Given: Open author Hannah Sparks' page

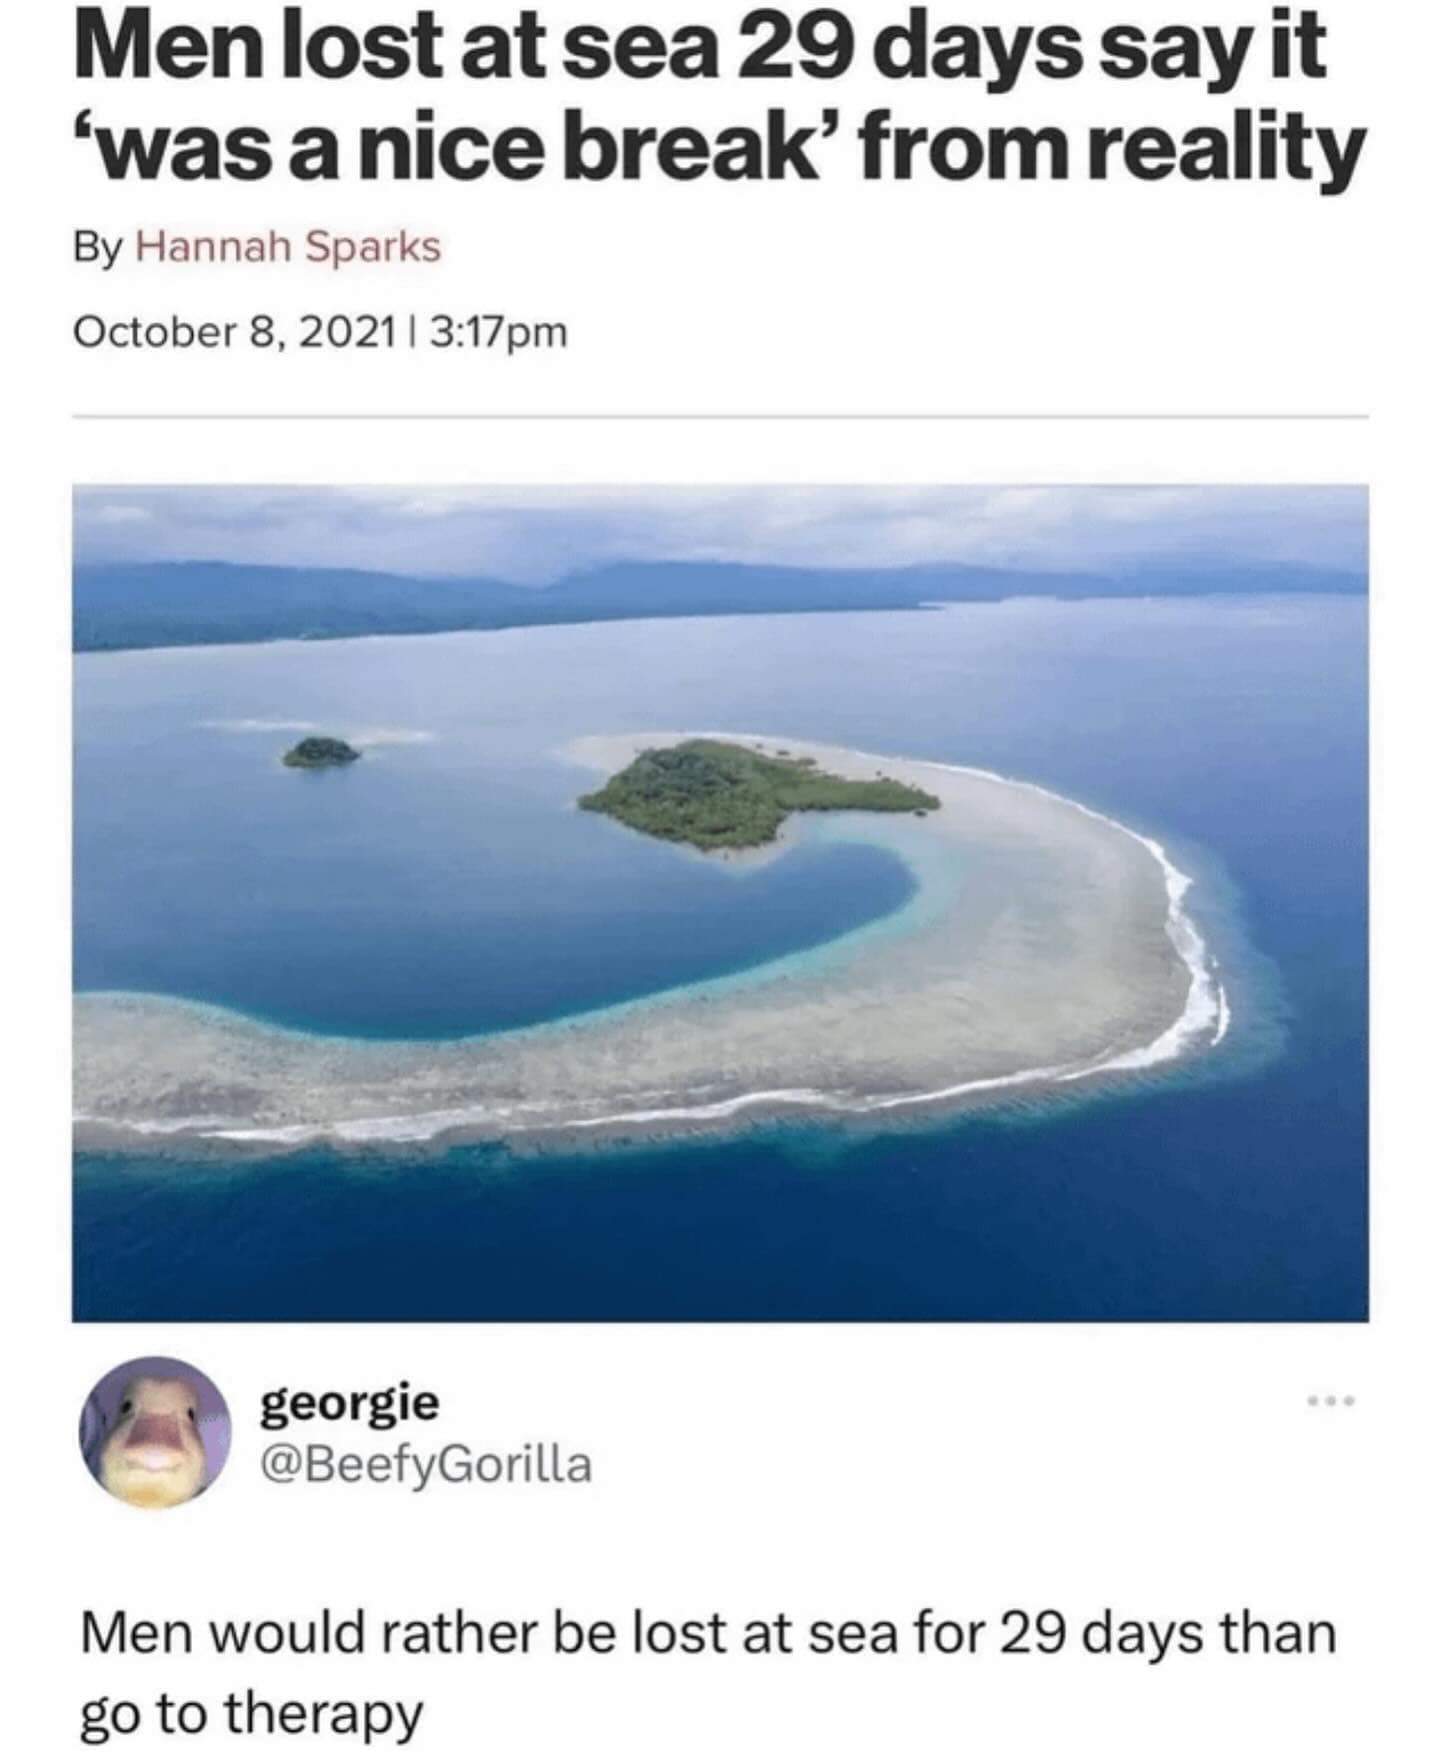Looking at the screenshot, I should coord(287,247).
